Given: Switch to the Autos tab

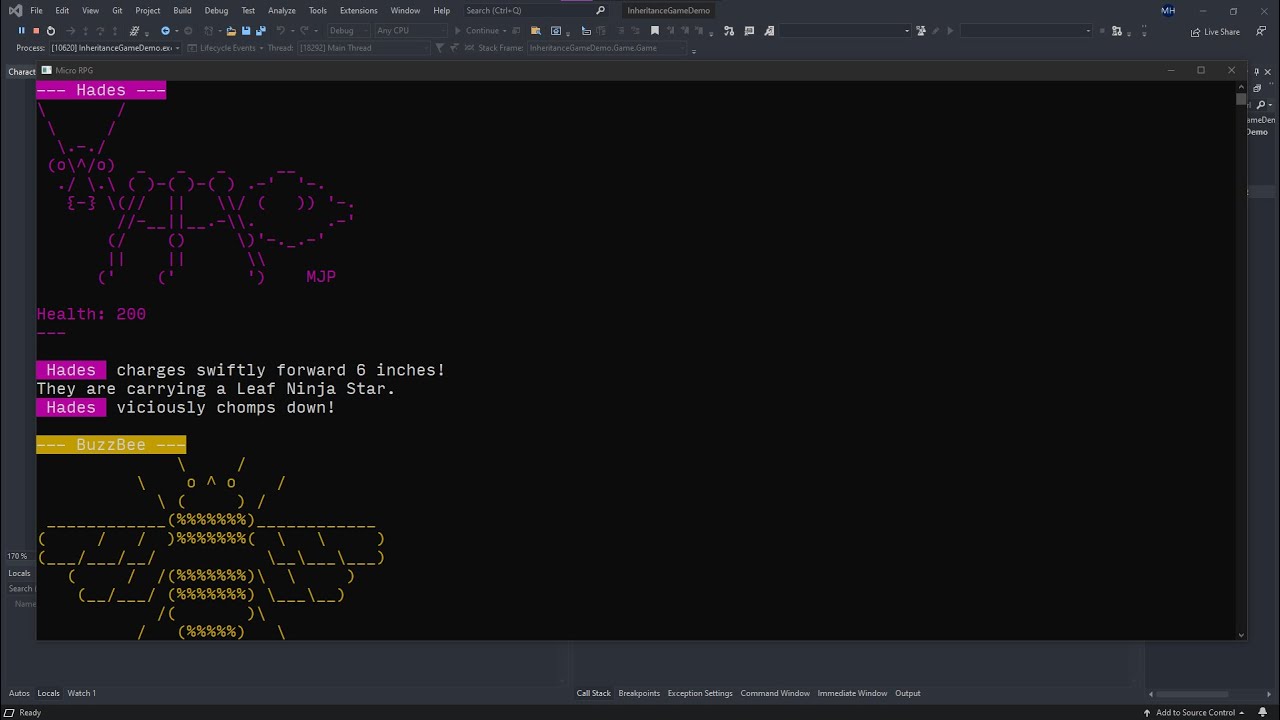Looking at the screenshot, I should pos(18,693).
